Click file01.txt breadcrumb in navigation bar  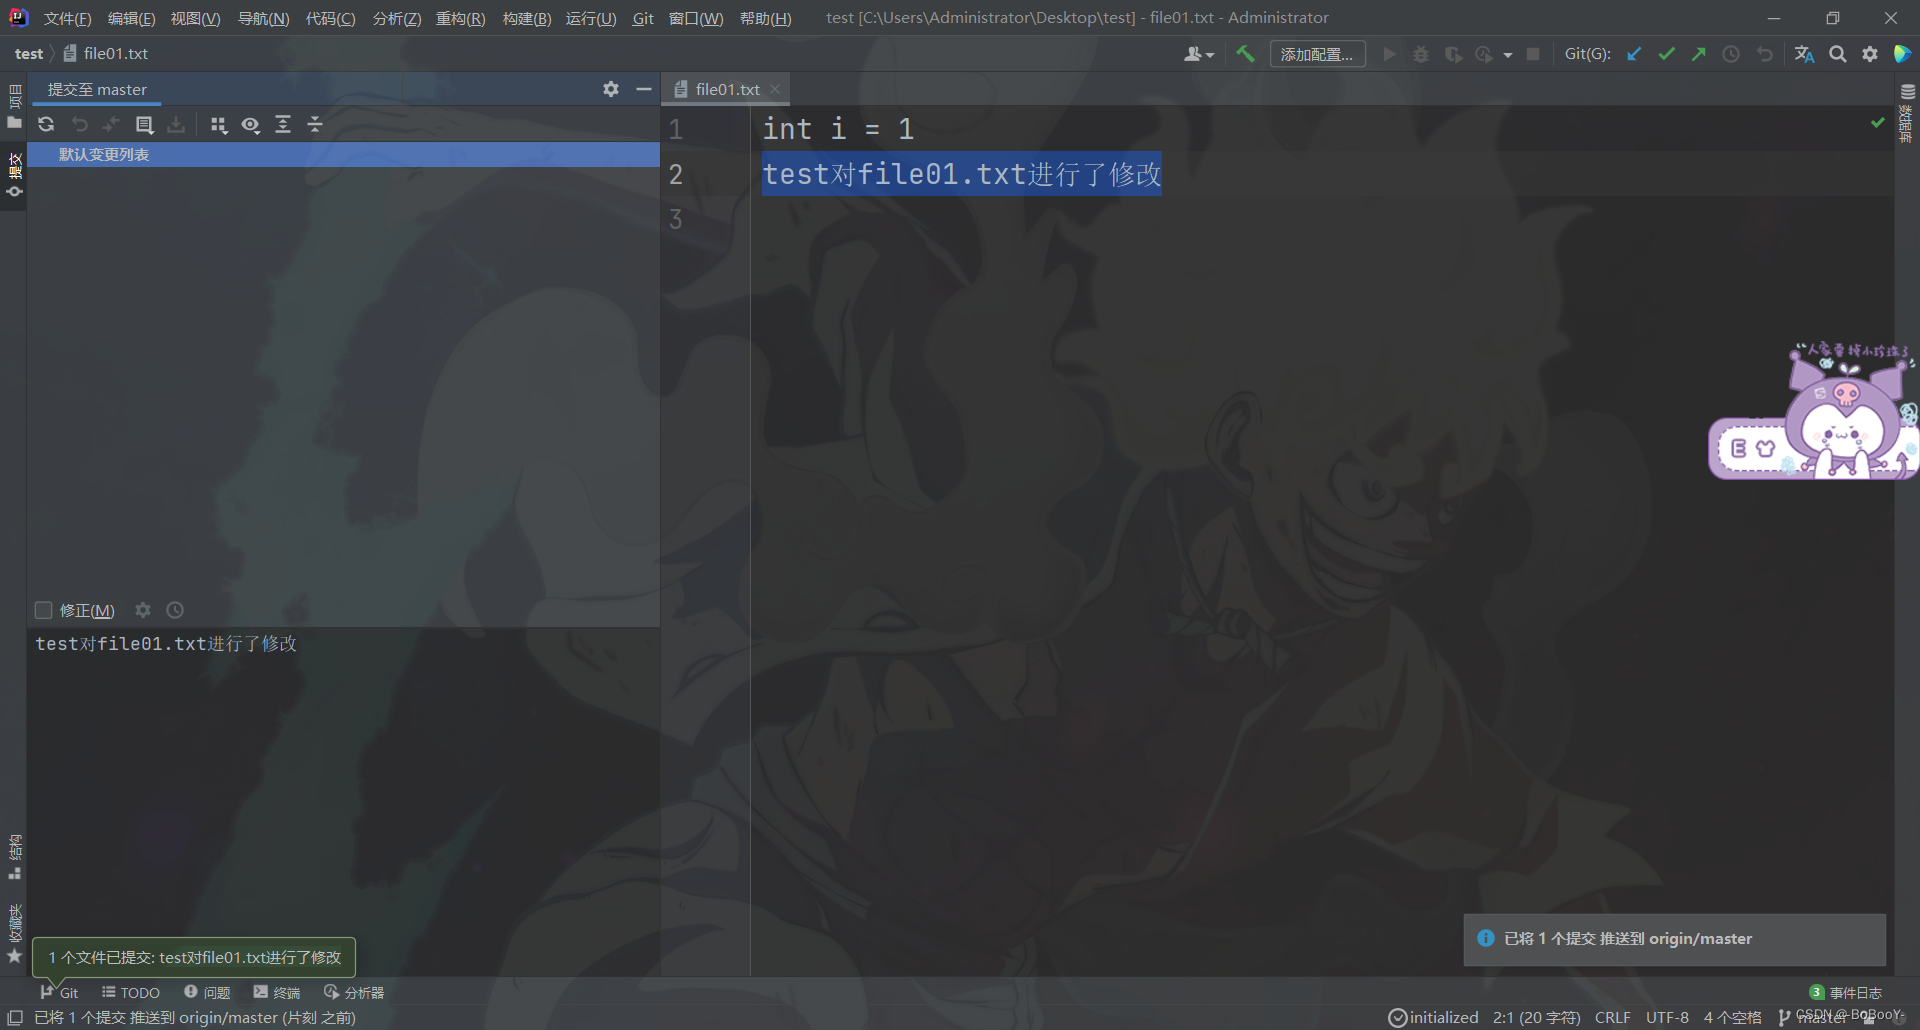106,54
